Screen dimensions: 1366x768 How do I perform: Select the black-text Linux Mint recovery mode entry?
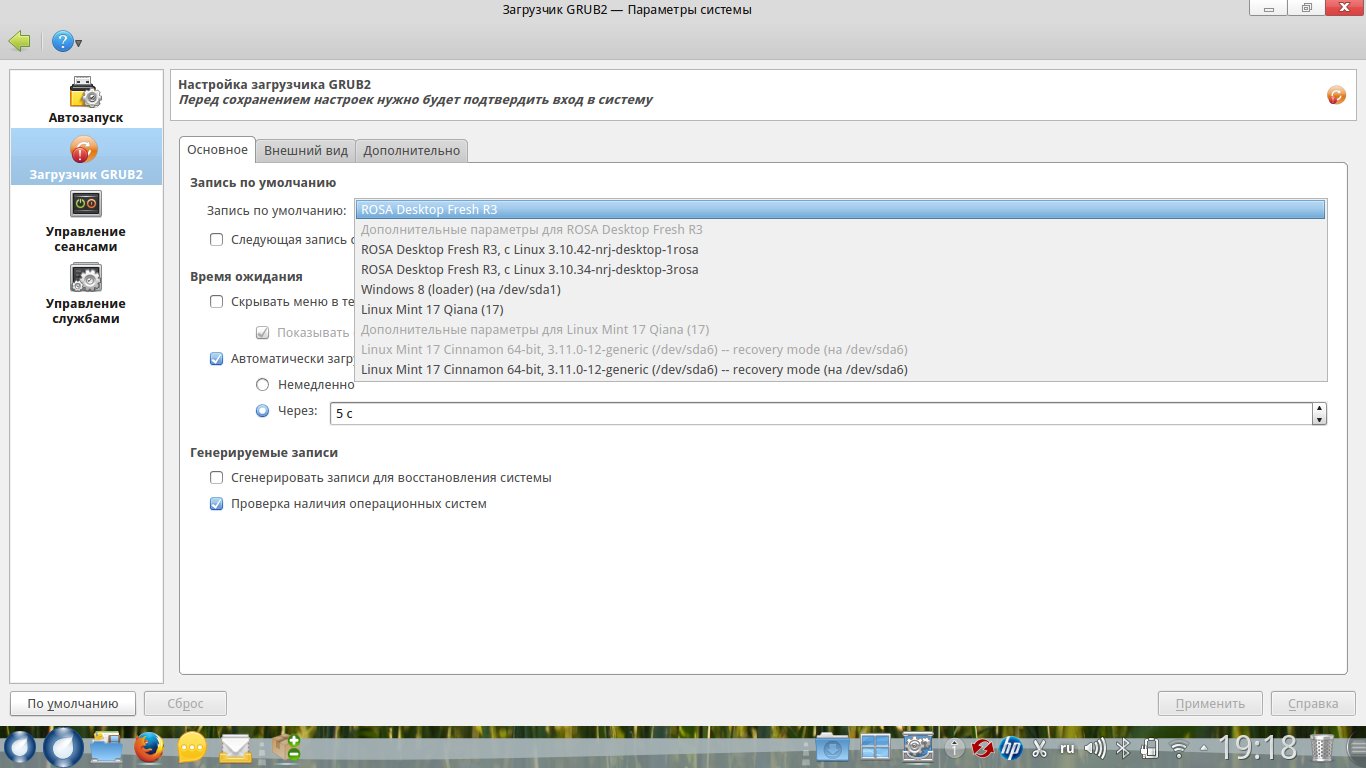[x=840, y=370]
